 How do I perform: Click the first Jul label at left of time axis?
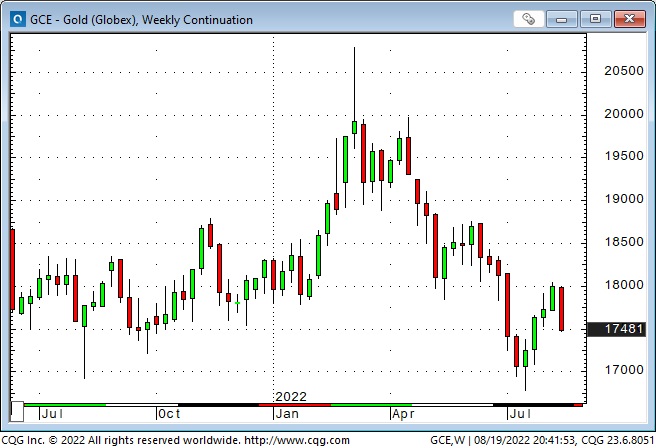(x=52, y=414)
